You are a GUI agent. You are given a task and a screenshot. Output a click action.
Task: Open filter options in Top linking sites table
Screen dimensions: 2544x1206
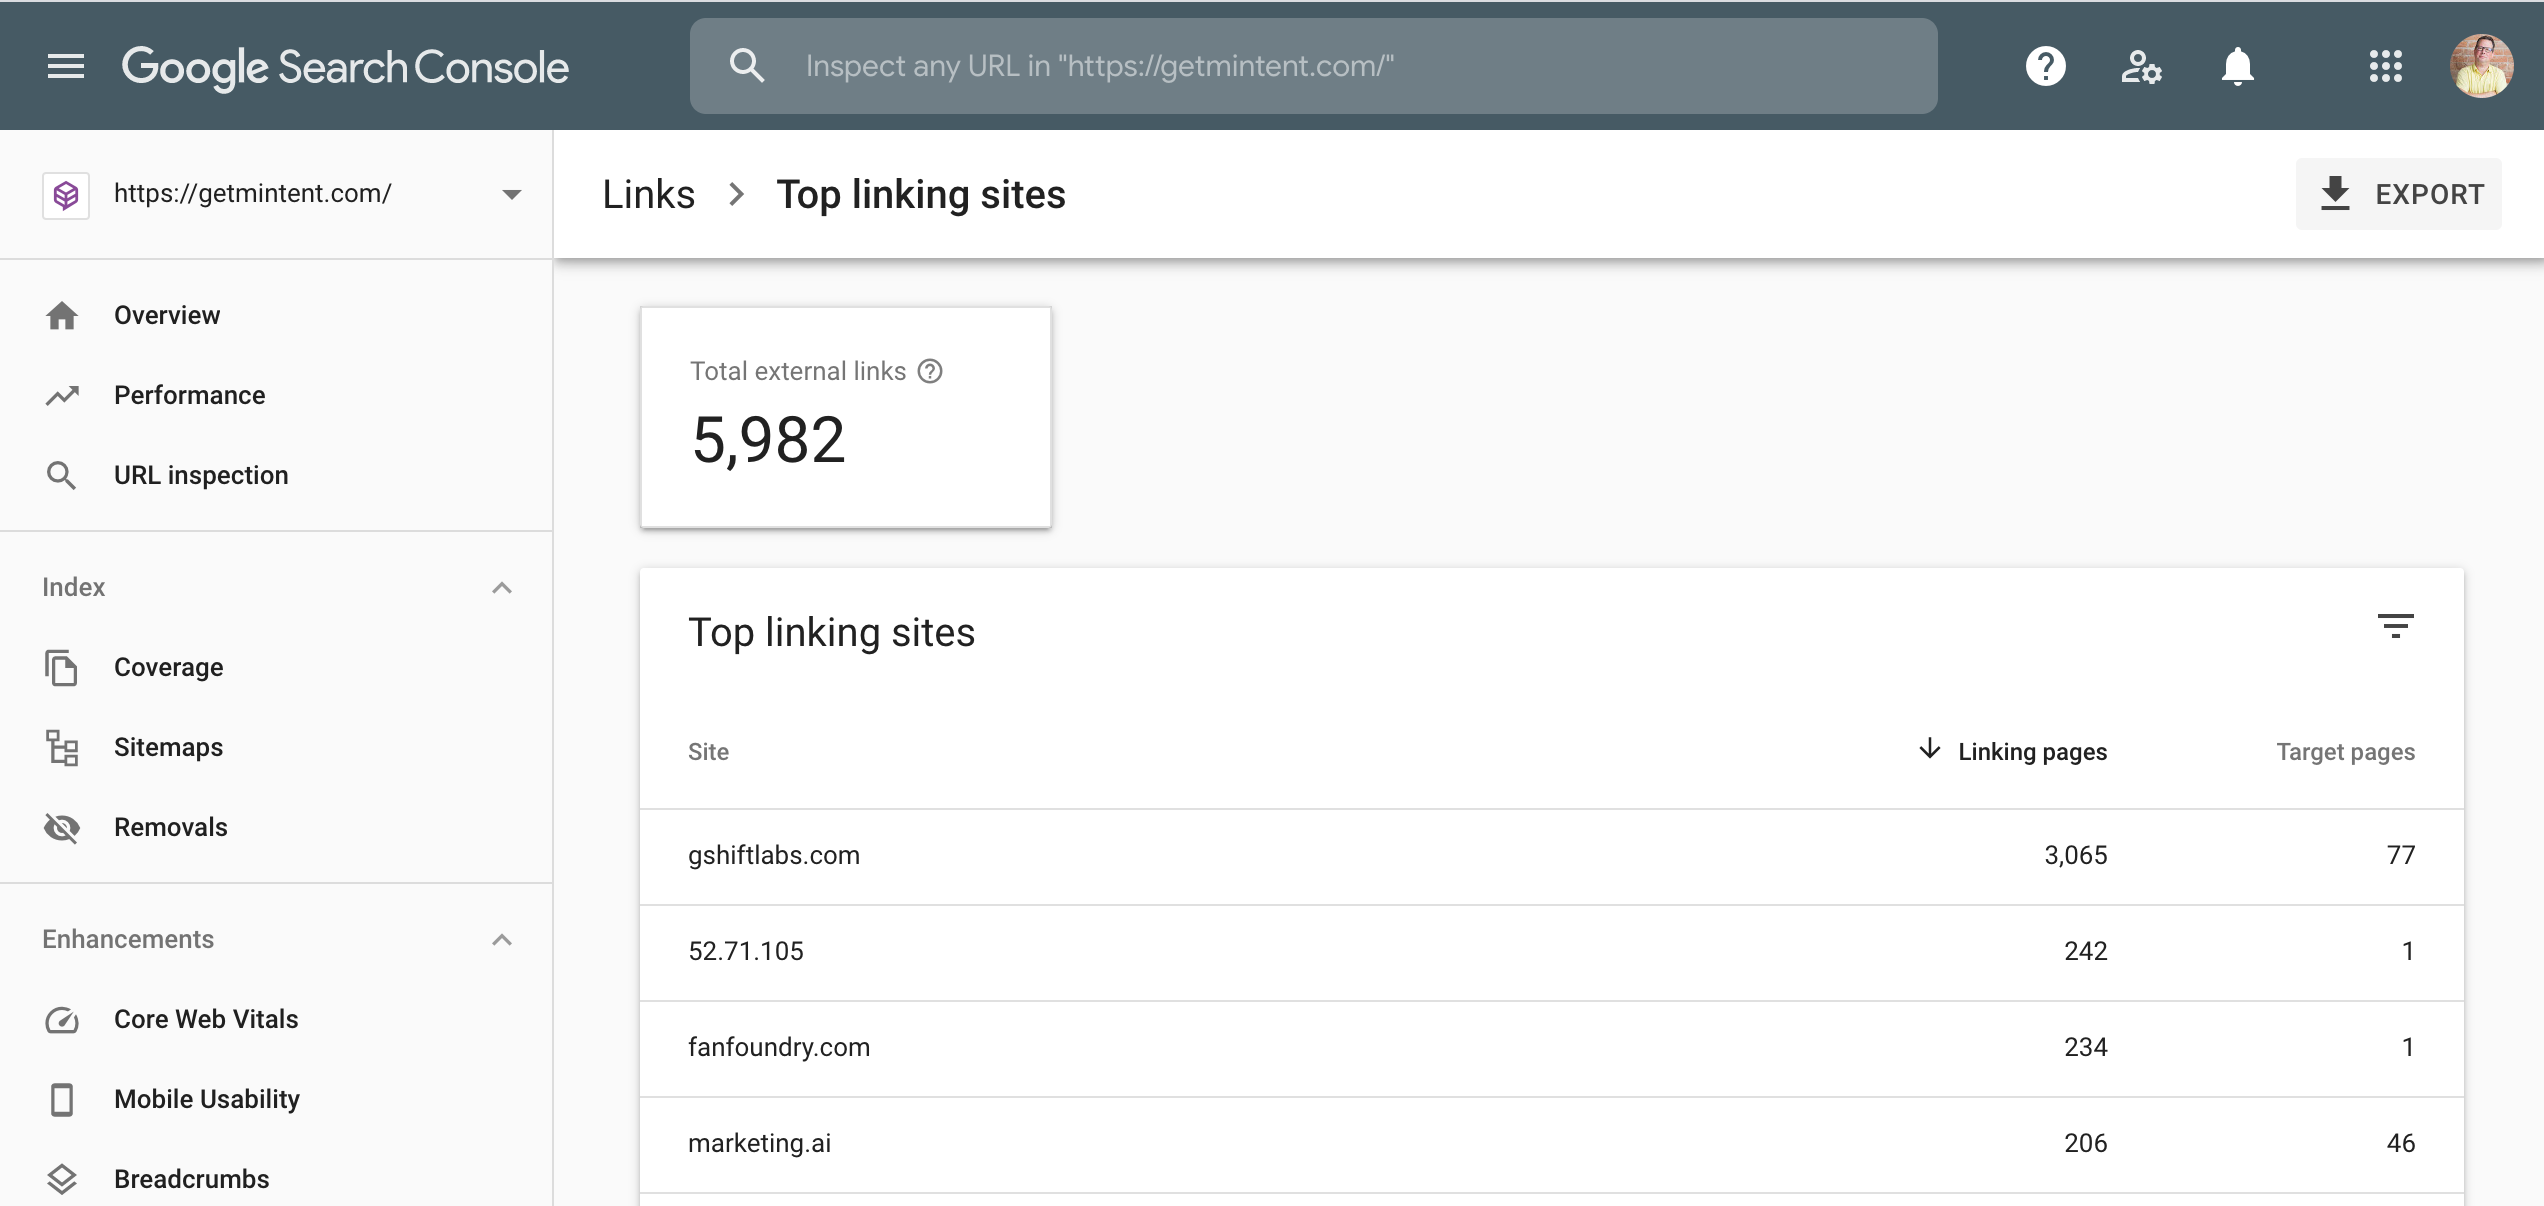click(x=2397, y=628)
